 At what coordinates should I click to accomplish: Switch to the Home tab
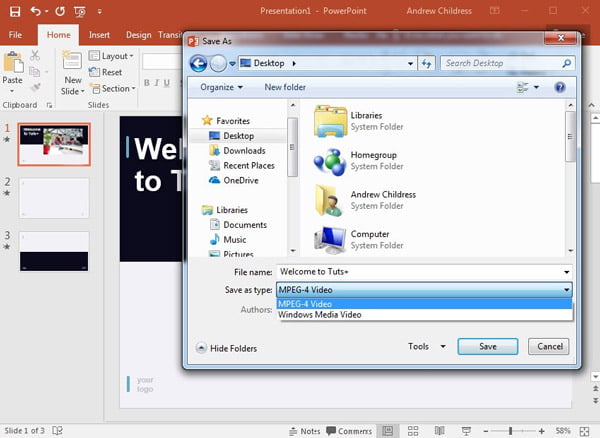click(59, 35)
